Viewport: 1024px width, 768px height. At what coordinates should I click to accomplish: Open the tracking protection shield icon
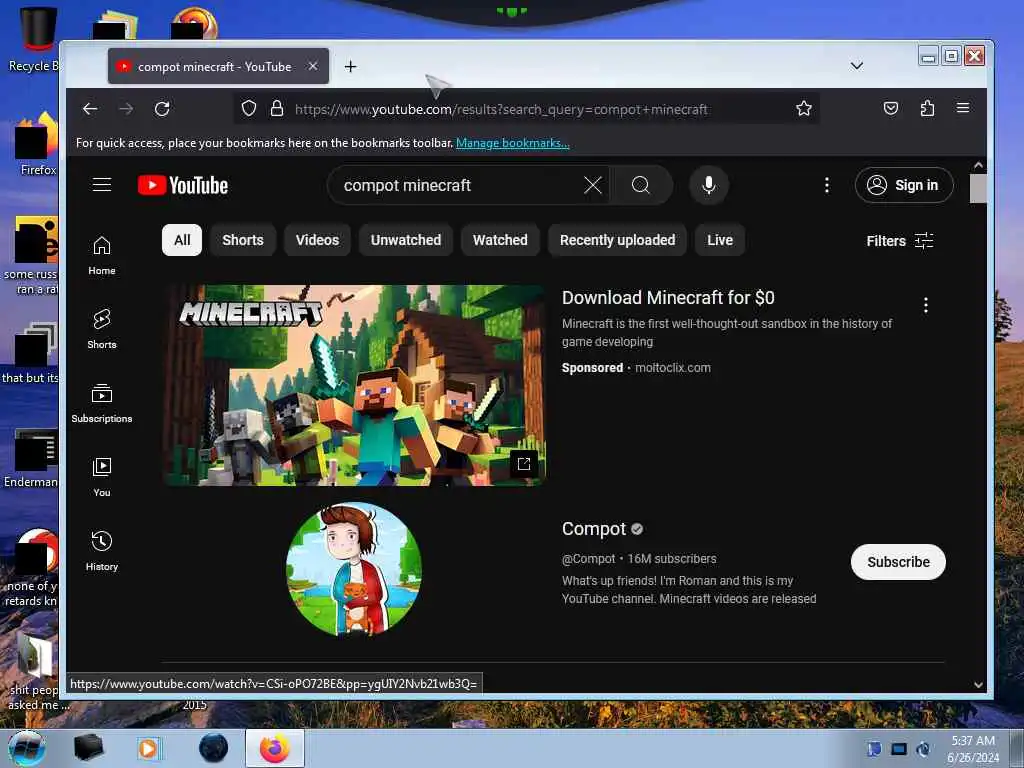(x=249, y=108)
